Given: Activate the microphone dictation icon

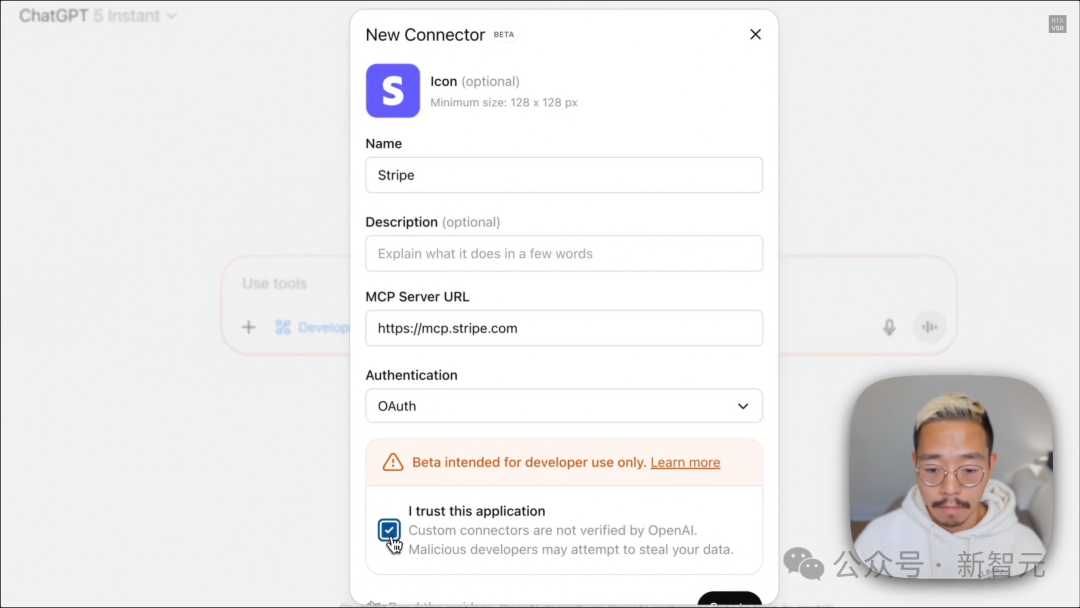Looking at the screenshot, I should click(889, 327).
